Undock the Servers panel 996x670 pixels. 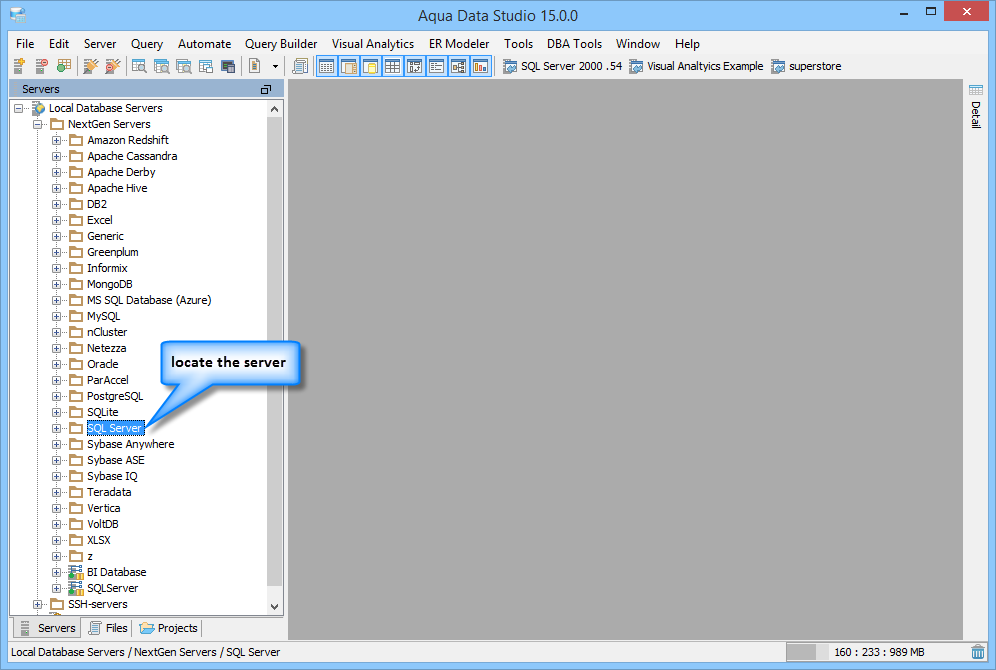(266, 90)
